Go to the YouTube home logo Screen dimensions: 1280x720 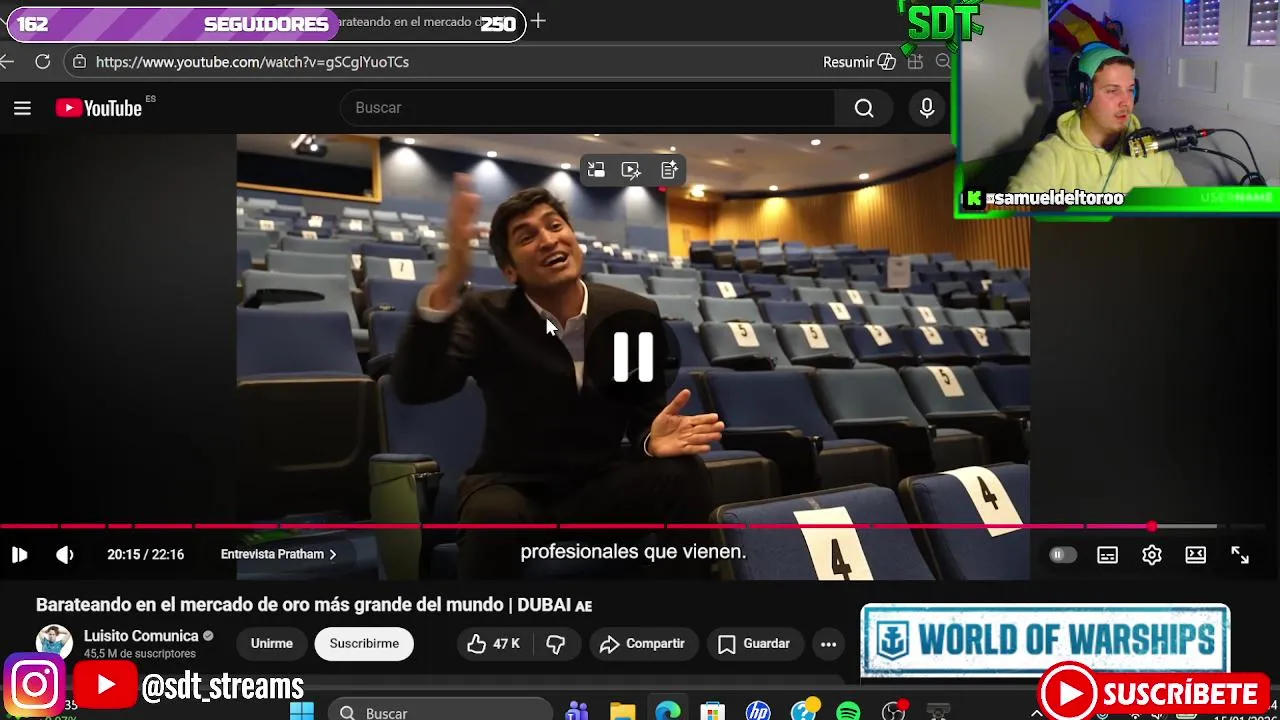tap(99, 108)
